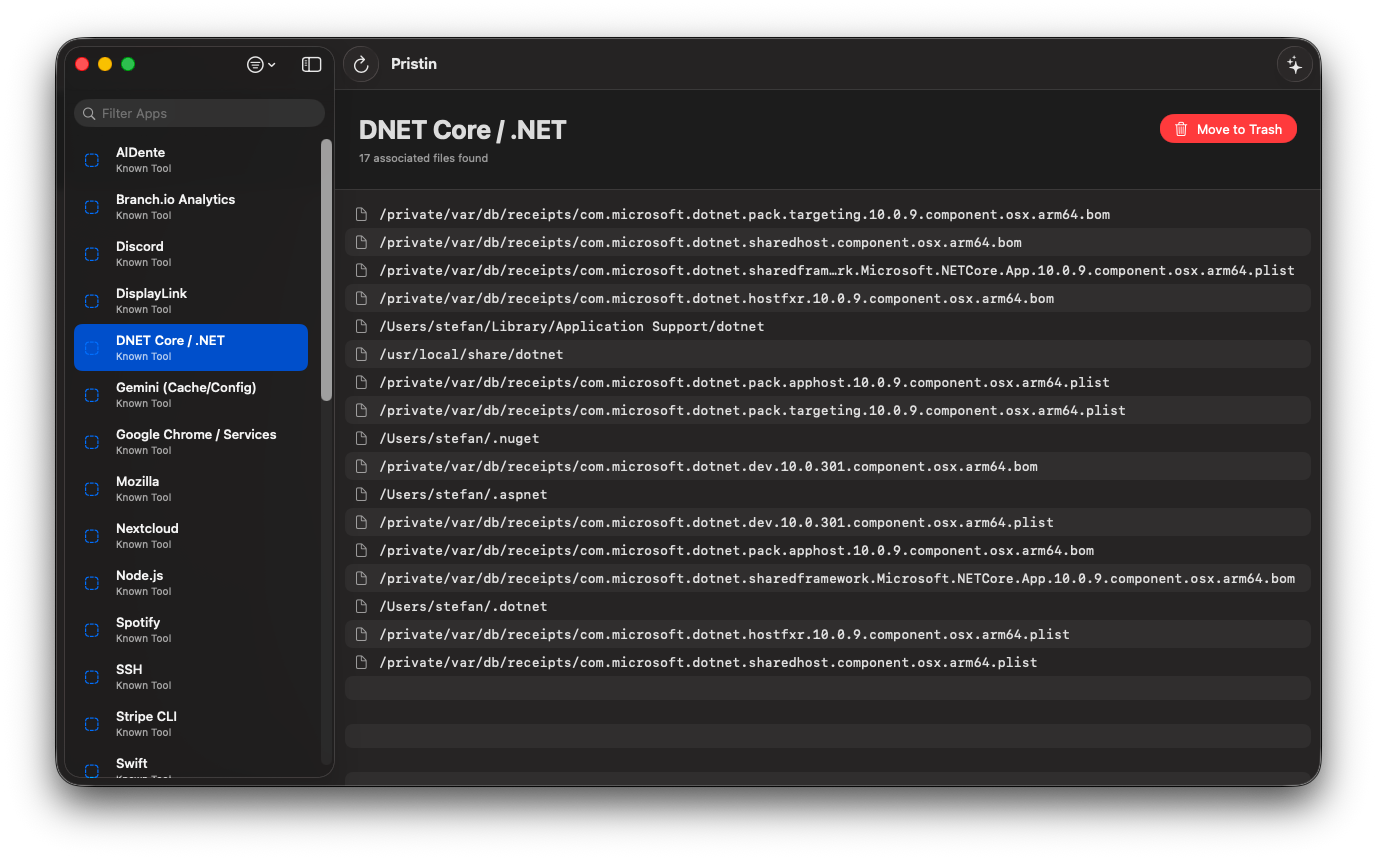Select the hostfxr.10.0.9 .bom path
Viewport: 1377px width, 860px height.
tap(716, 298)
